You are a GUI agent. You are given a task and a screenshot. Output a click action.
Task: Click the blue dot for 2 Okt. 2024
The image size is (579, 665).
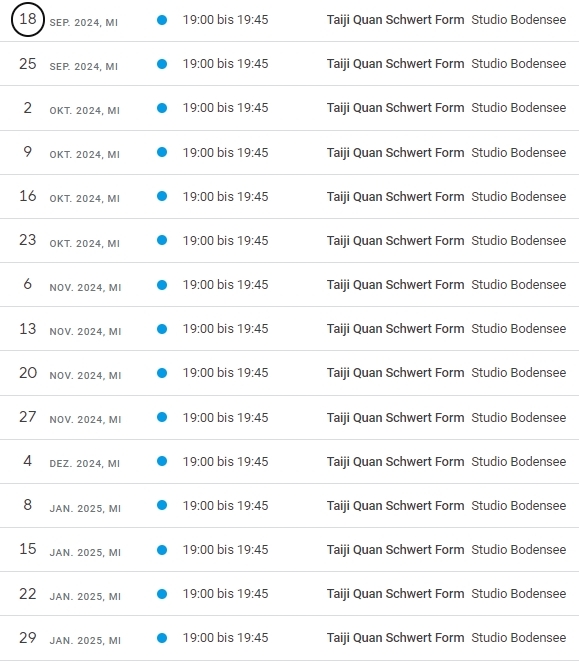[162, 108]
